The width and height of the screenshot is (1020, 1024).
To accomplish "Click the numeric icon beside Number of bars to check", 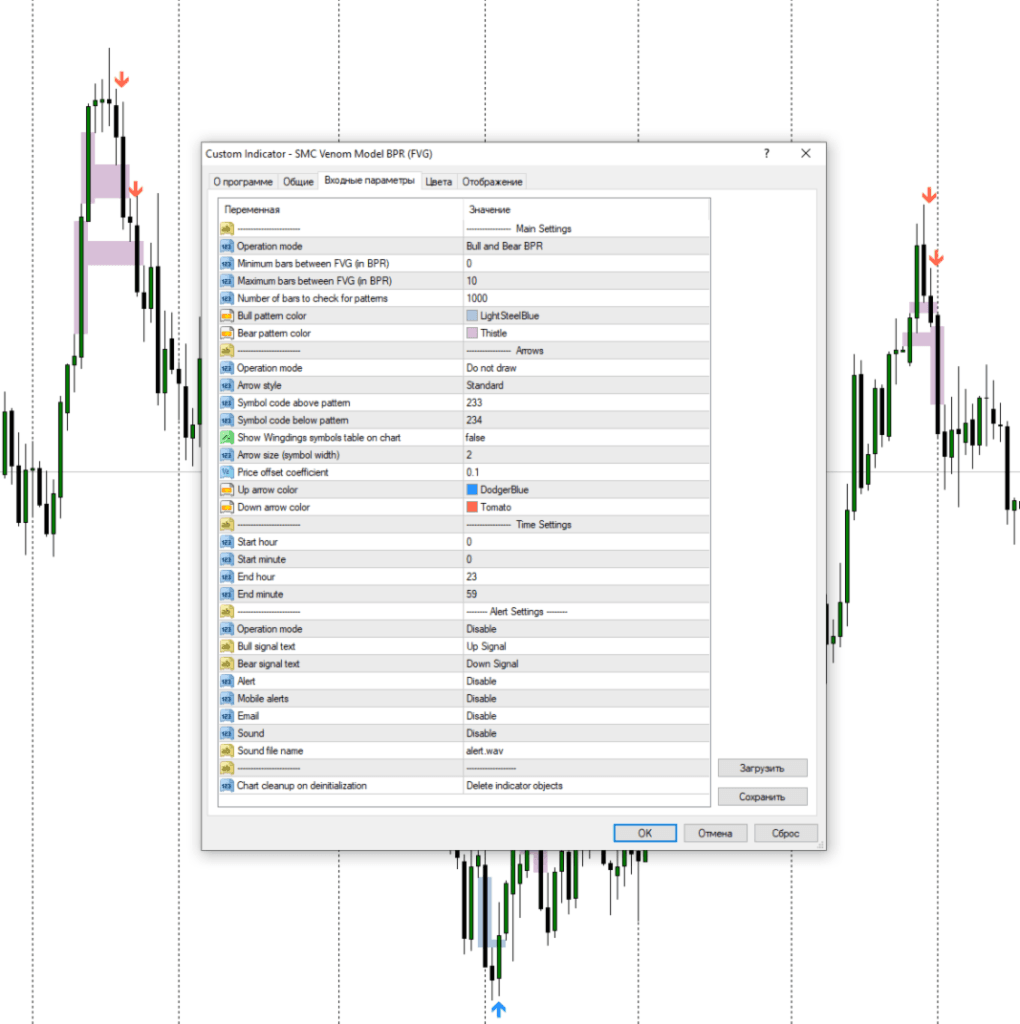I will point(227,298).
